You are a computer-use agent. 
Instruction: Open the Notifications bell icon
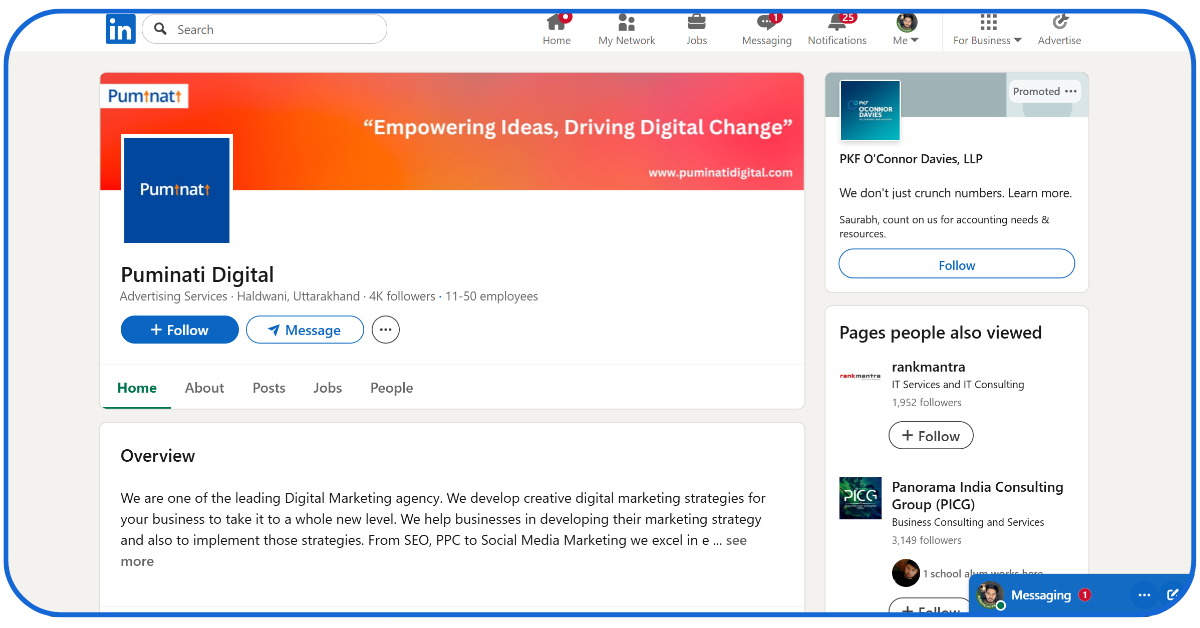[x=837, y=30]
